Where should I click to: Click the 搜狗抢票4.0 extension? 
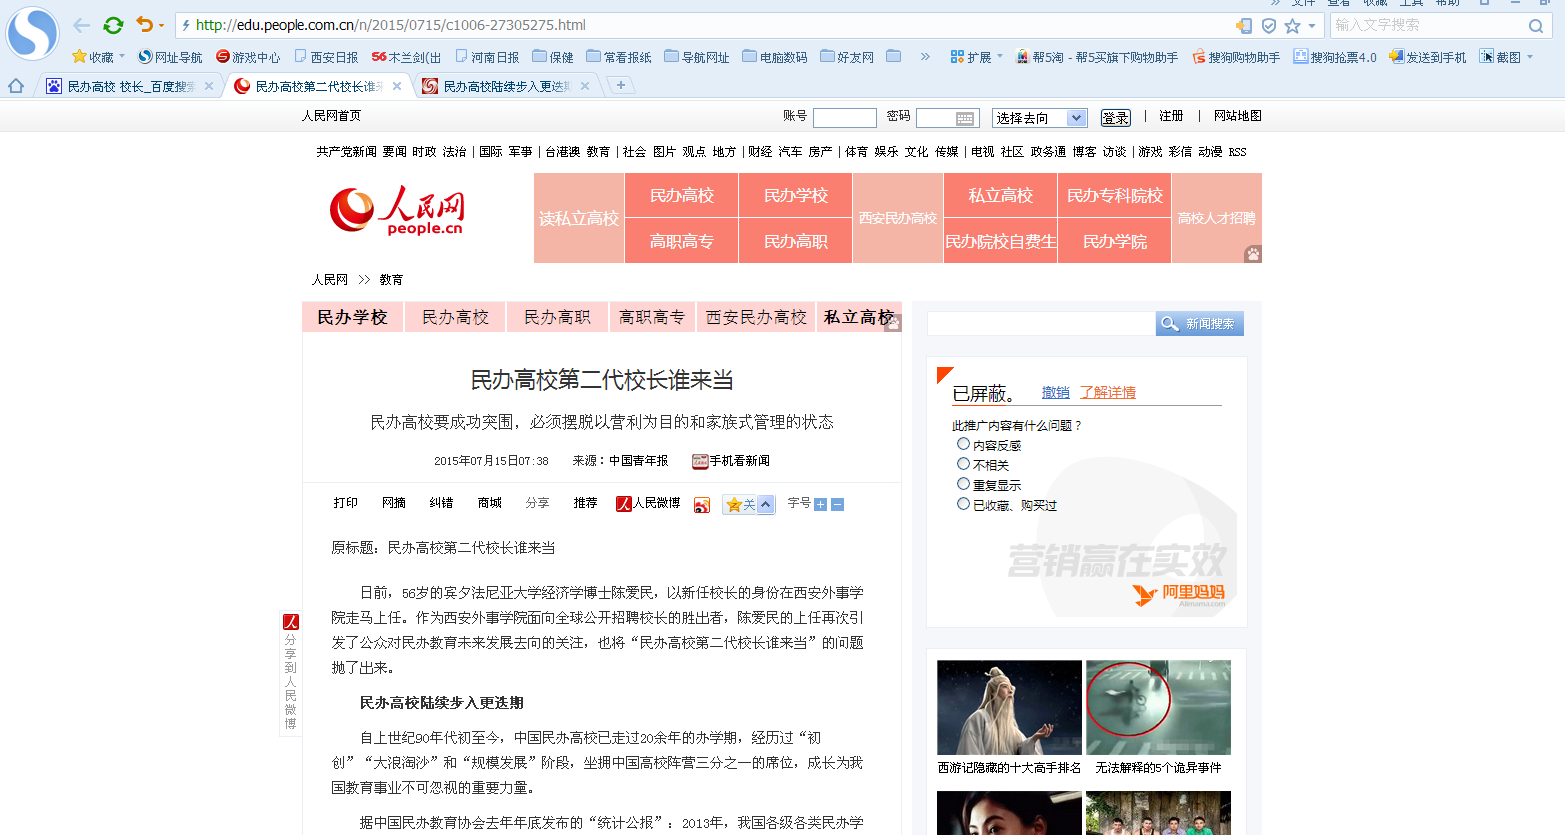click(x=1335, y=57)
